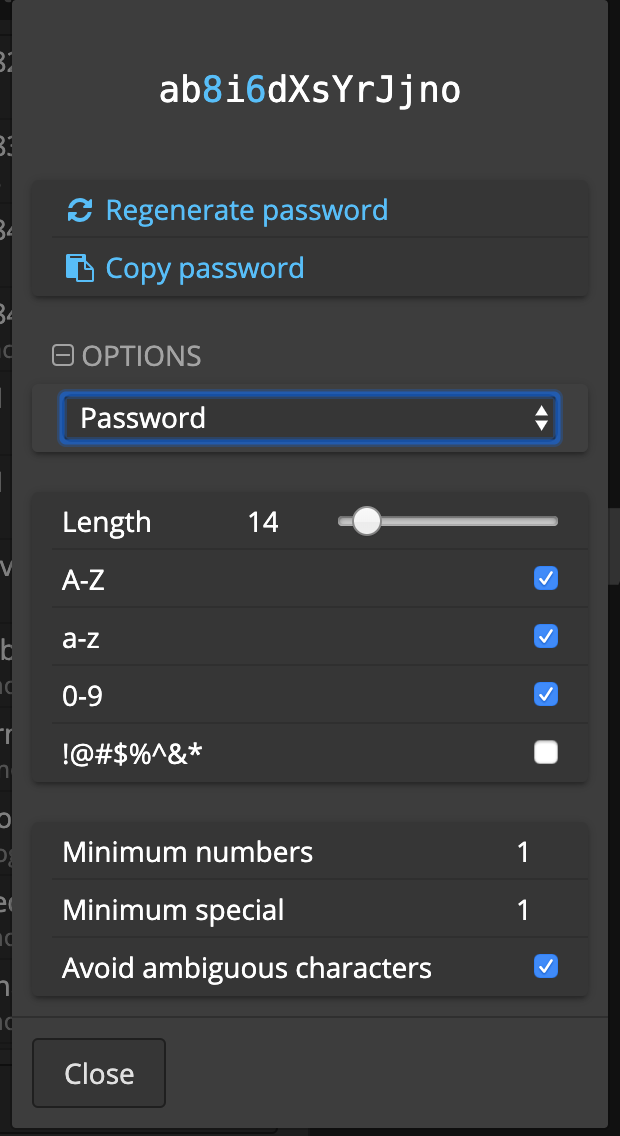Click the right end of Length slider track
The width and height of the screenshot is (620, 1136).
554,521
